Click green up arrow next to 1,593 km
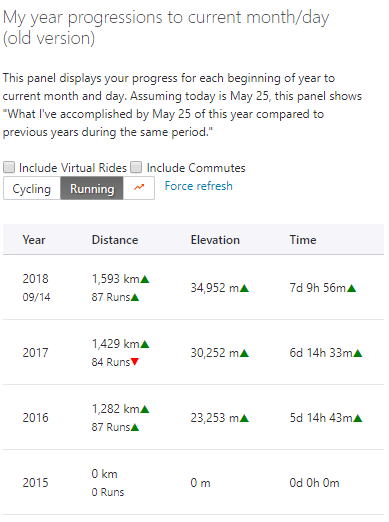This screenshot has height=522, width=389. [145, 279]
